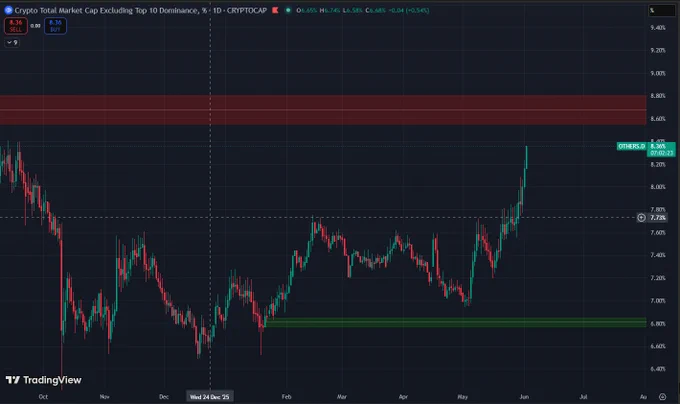The image size is (680, 404).
Task: Click the 7.00% price scale label
Action: click(x=658, y=300)
